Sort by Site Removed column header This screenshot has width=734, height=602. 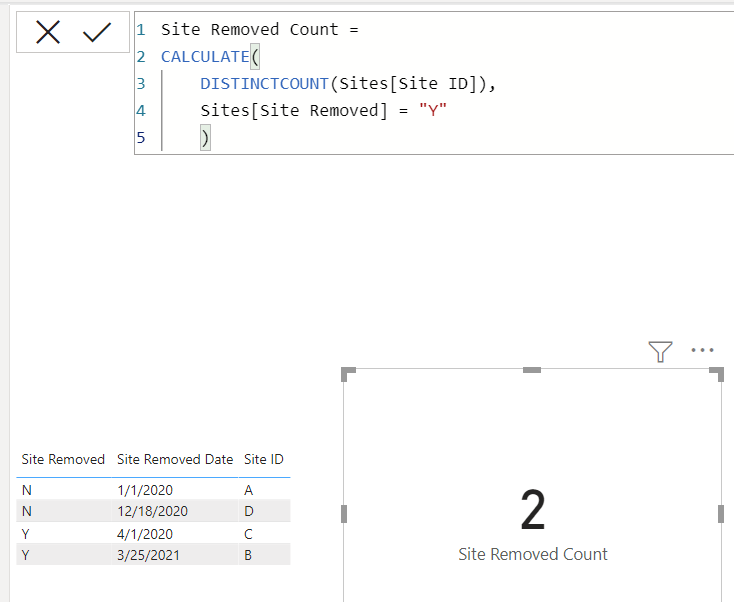63,459
